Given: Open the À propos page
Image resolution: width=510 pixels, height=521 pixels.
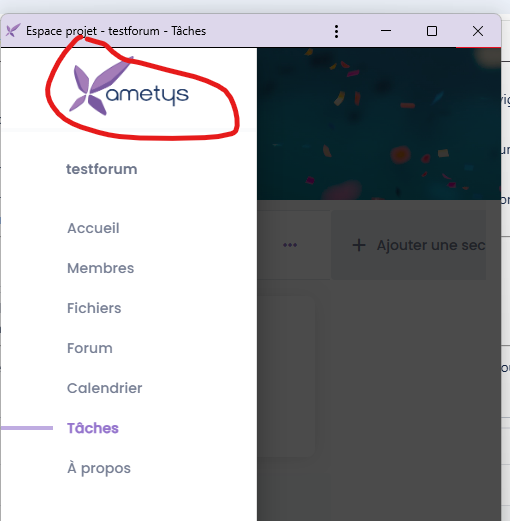Looking at the screenshot, I should coord(99,468).
